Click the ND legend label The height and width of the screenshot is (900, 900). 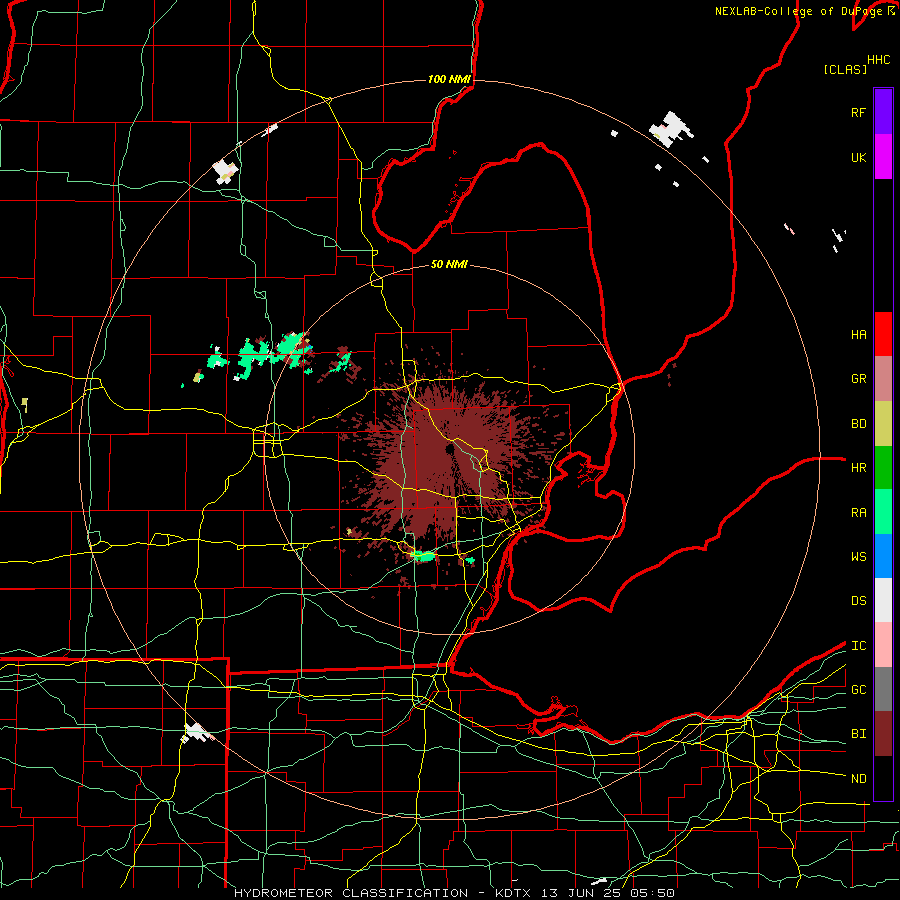(858, 779)
